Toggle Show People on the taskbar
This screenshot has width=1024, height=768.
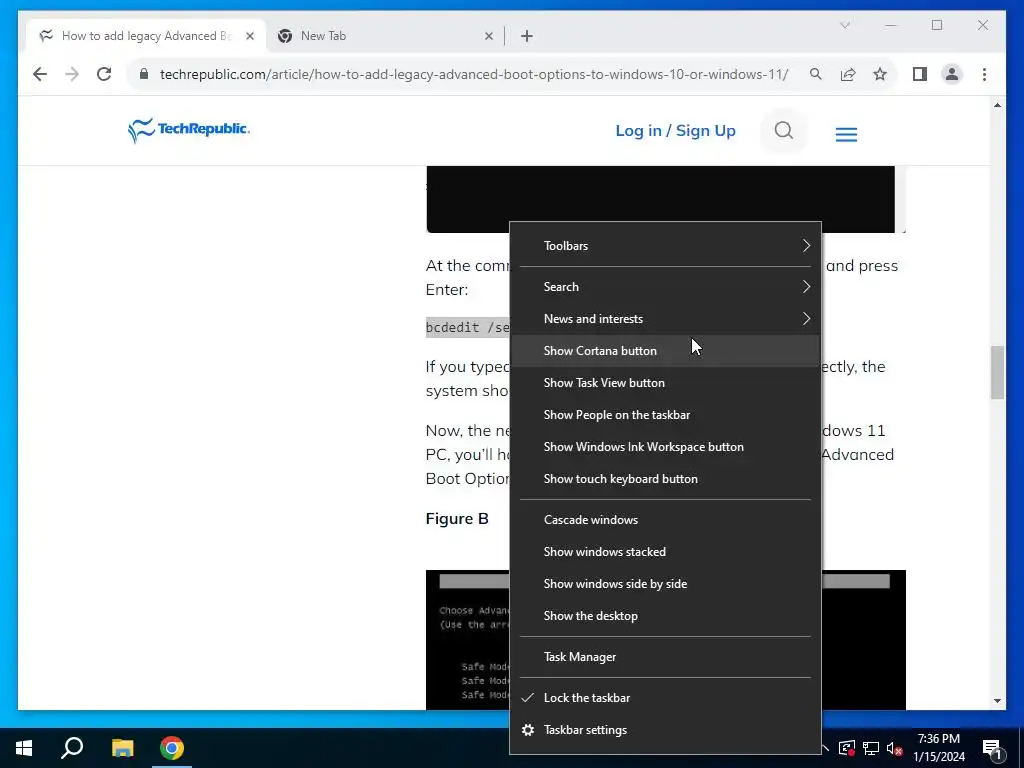[665, 415]
